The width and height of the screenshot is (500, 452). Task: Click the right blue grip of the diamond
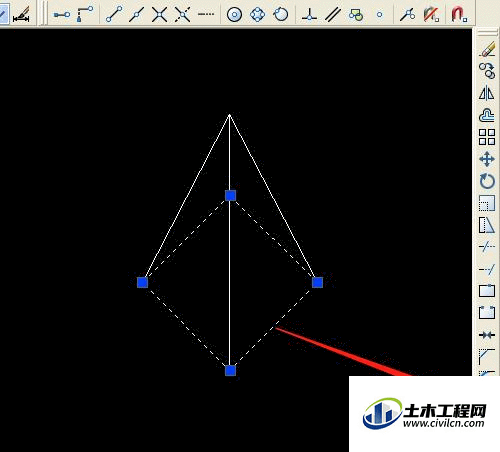click(x=317, y=282)
